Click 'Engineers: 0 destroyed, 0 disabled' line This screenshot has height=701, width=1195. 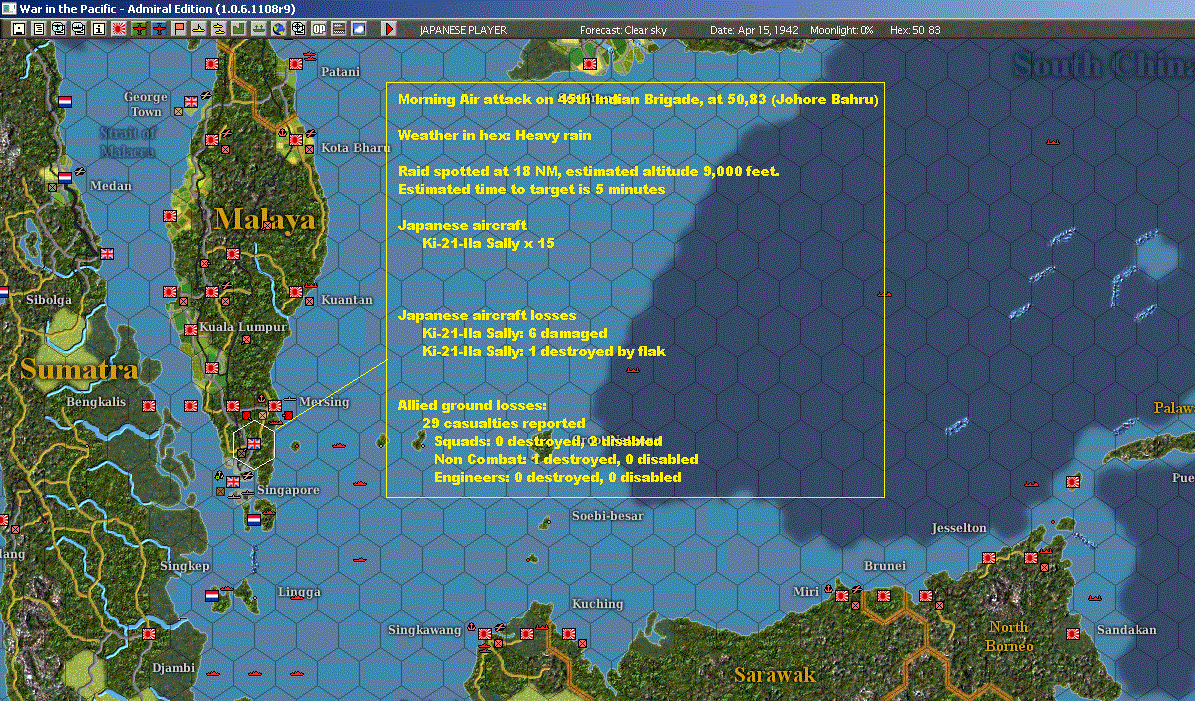tap(558, 477)
